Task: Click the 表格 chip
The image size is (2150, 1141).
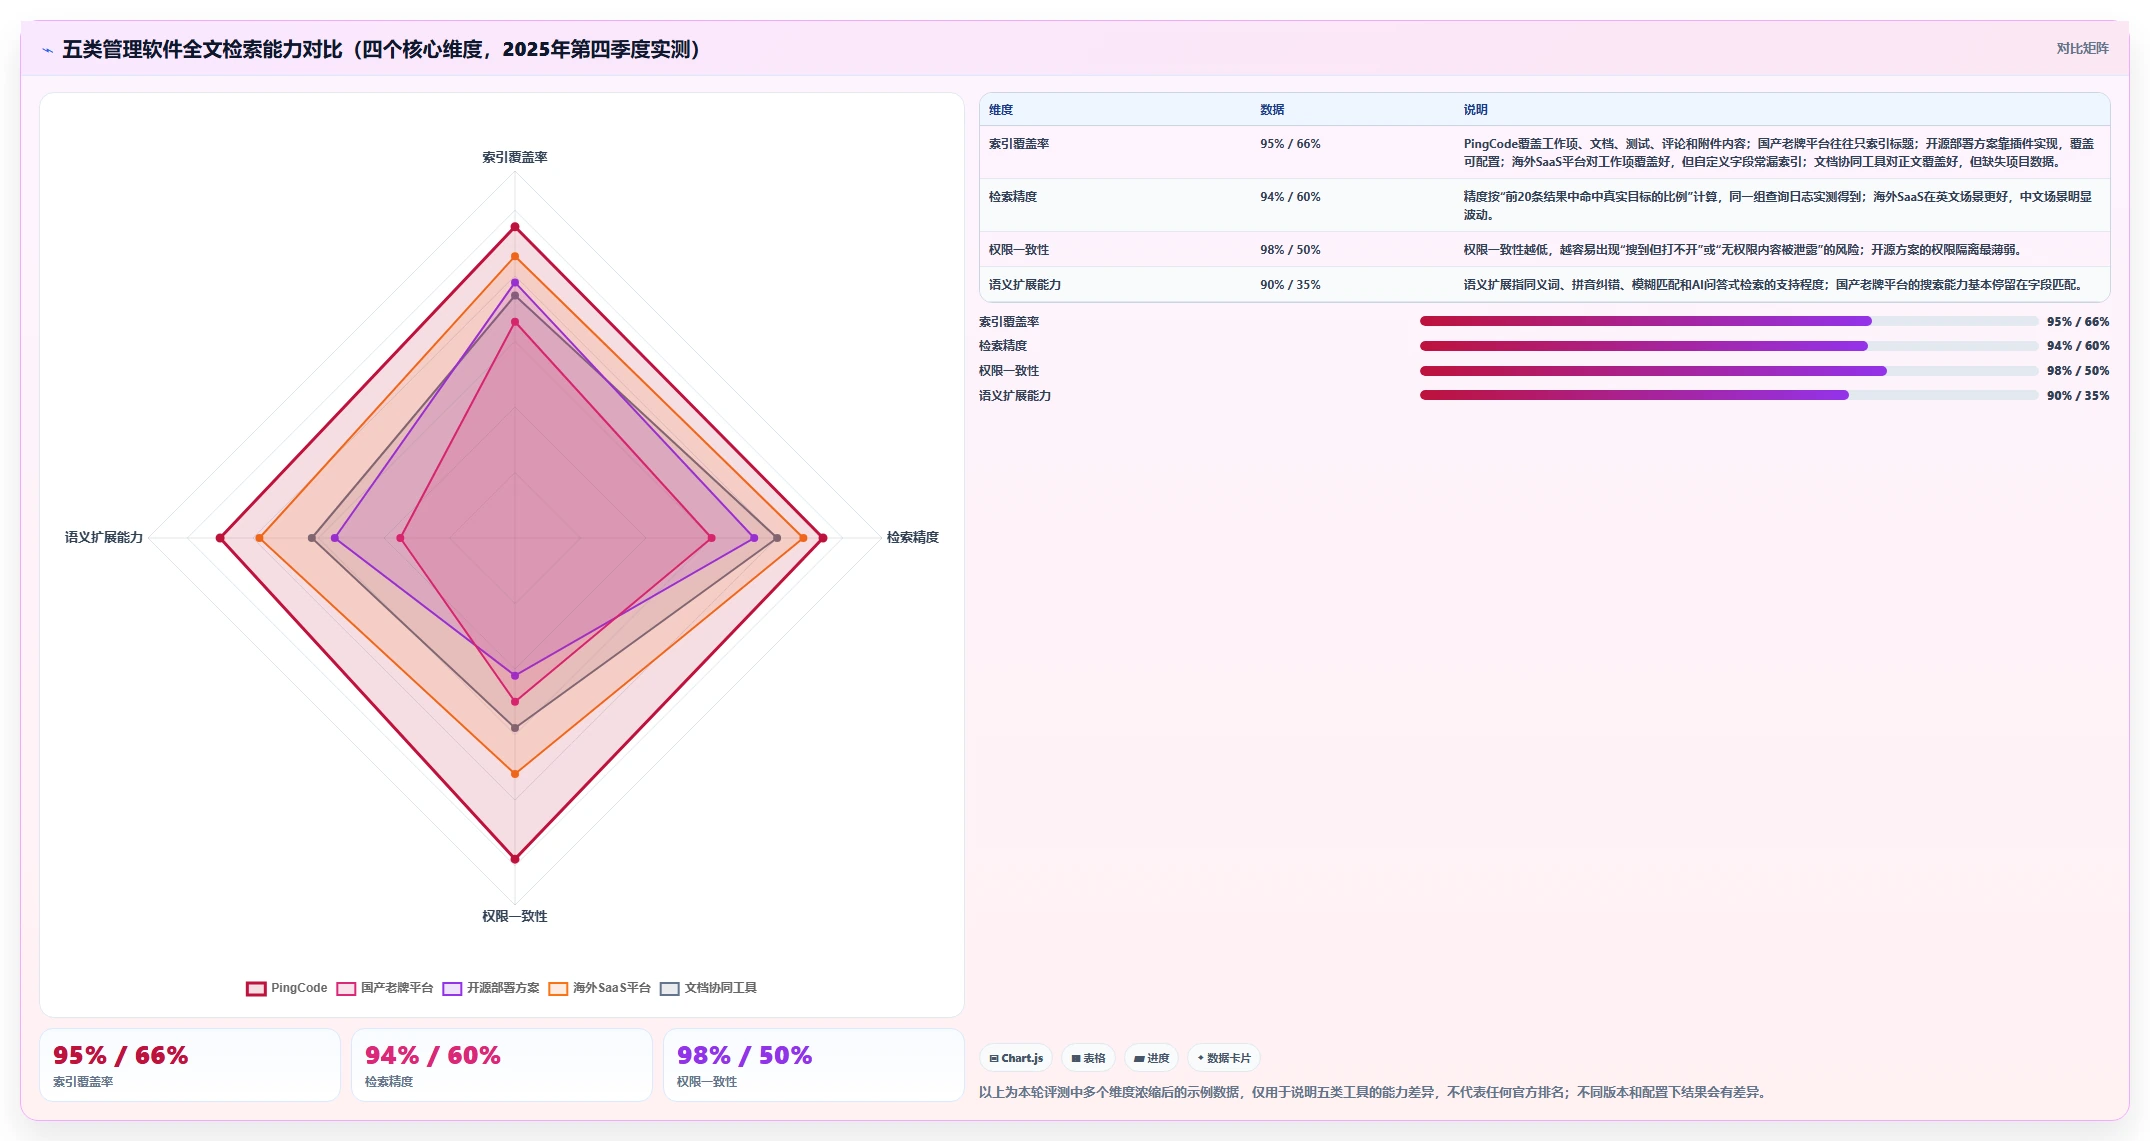Action: point(1089,1058)
